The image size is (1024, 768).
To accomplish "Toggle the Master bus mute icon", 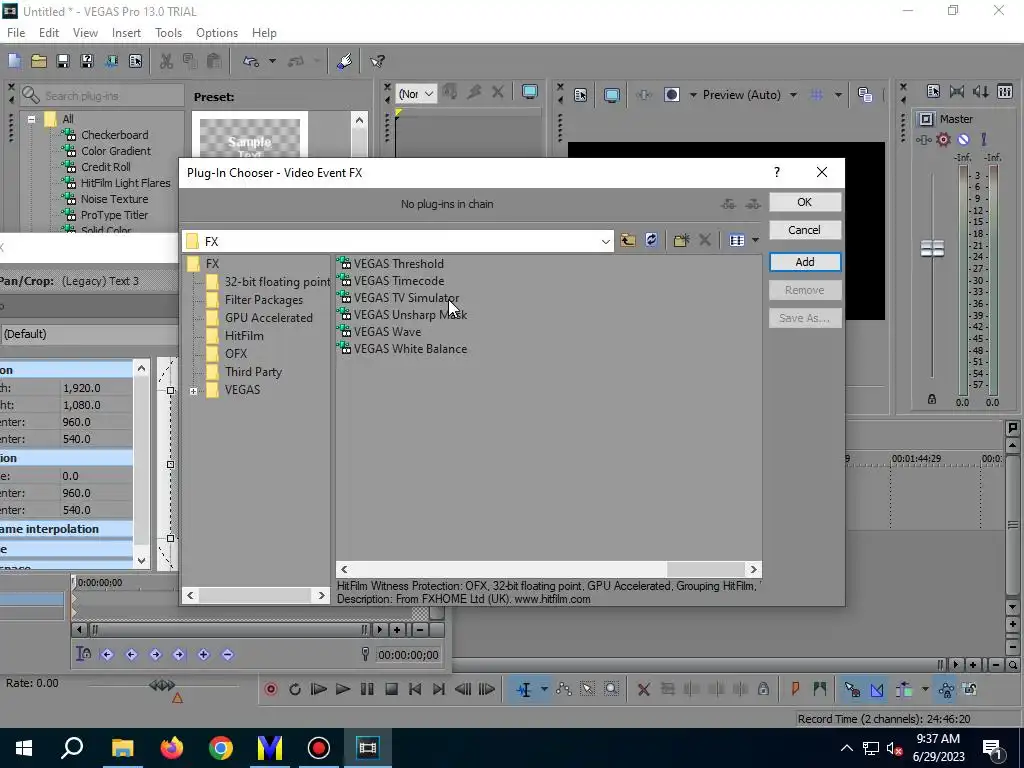I will click(x=963, y=139).
